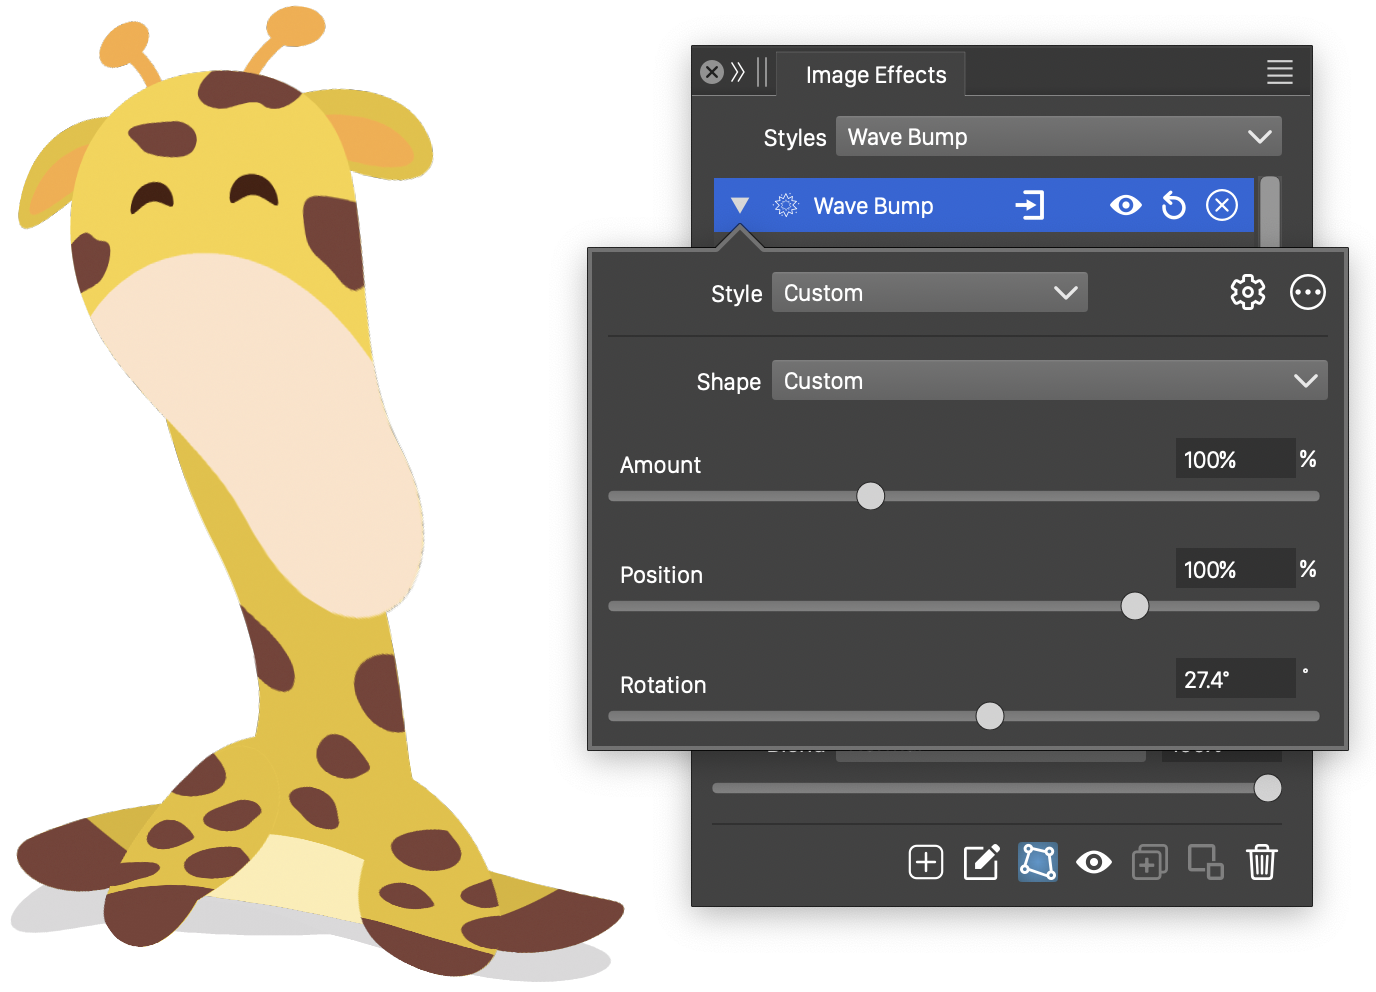Open the Shape dropdown set to Custom
Screen dimensions: 1376x992
[1049, 381]
